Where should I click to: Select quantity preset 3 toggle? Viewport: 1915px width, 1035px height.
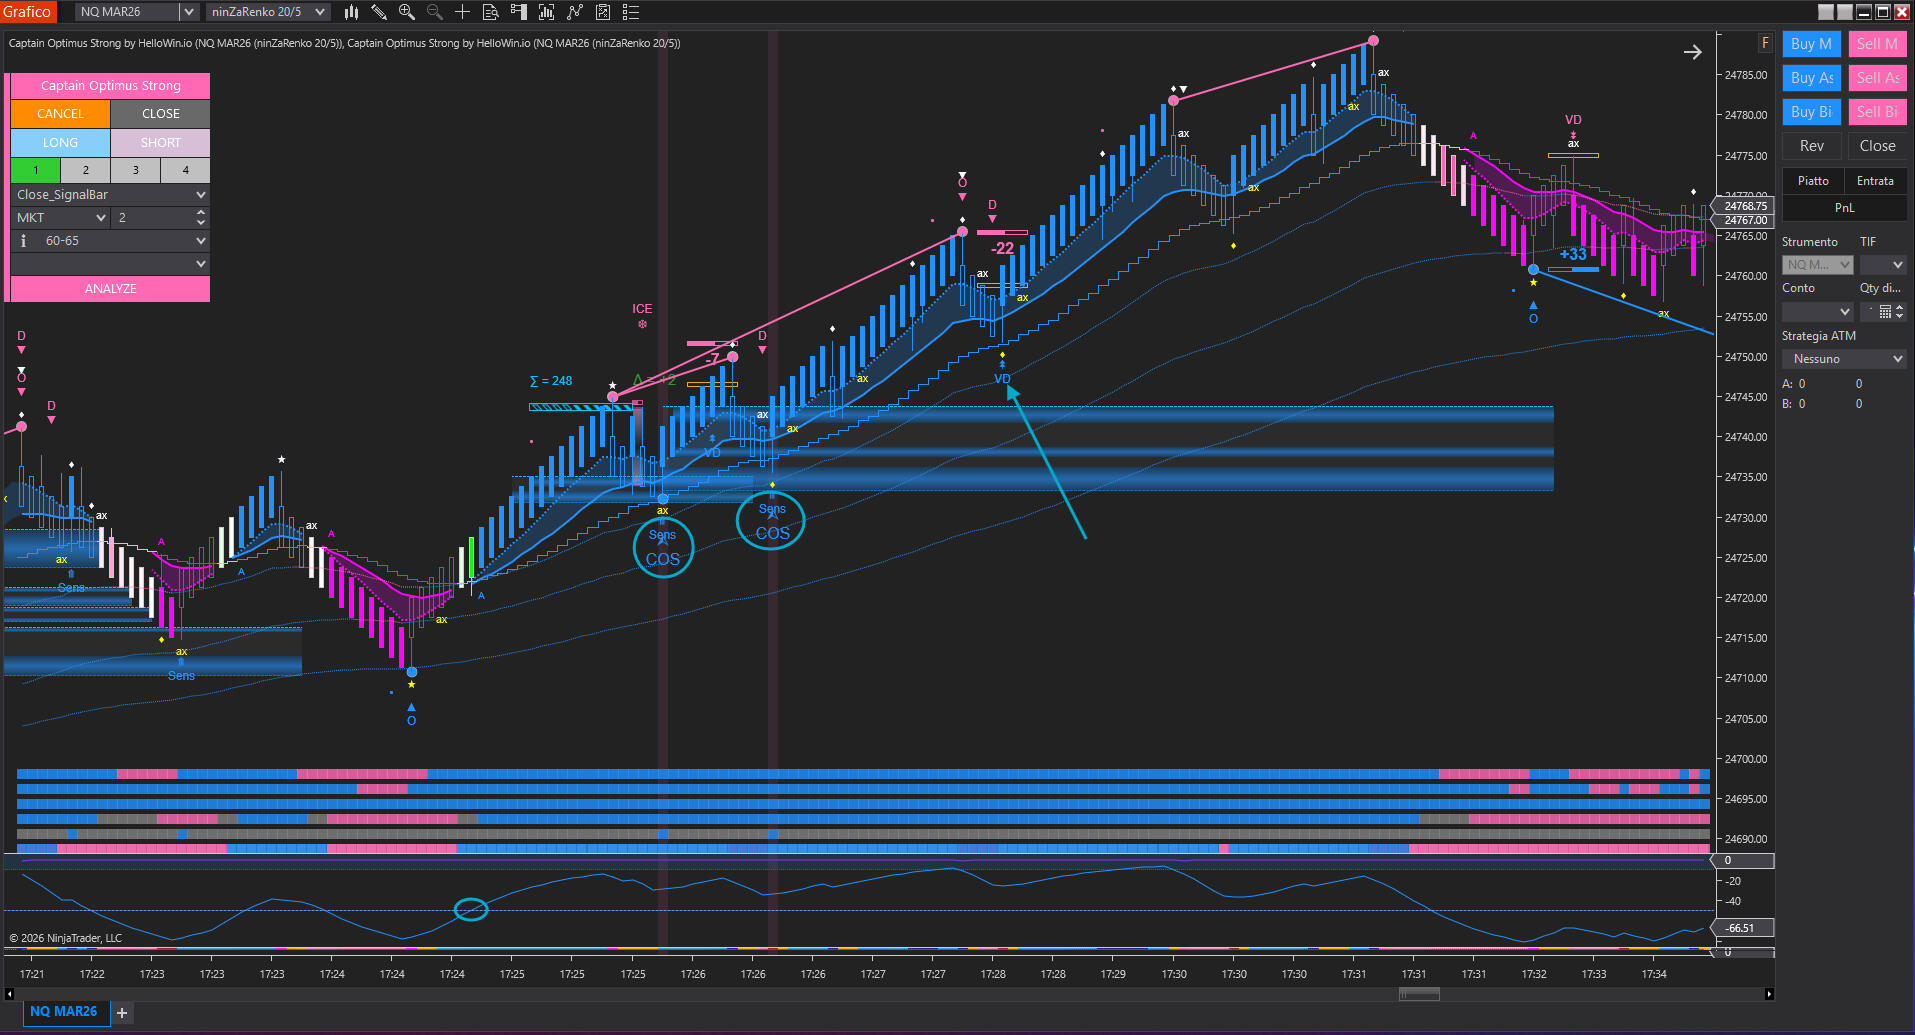135,170
